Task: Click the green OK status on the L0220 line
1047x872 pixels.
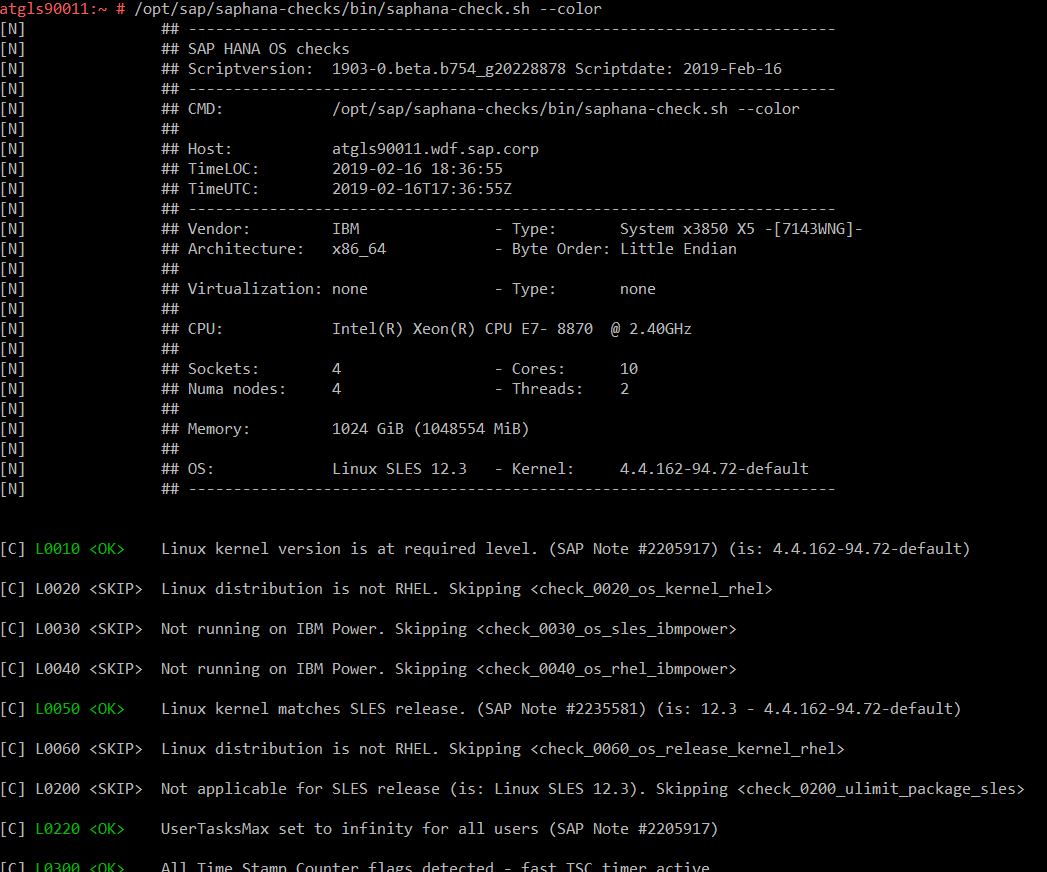Action: pos(107,829)
